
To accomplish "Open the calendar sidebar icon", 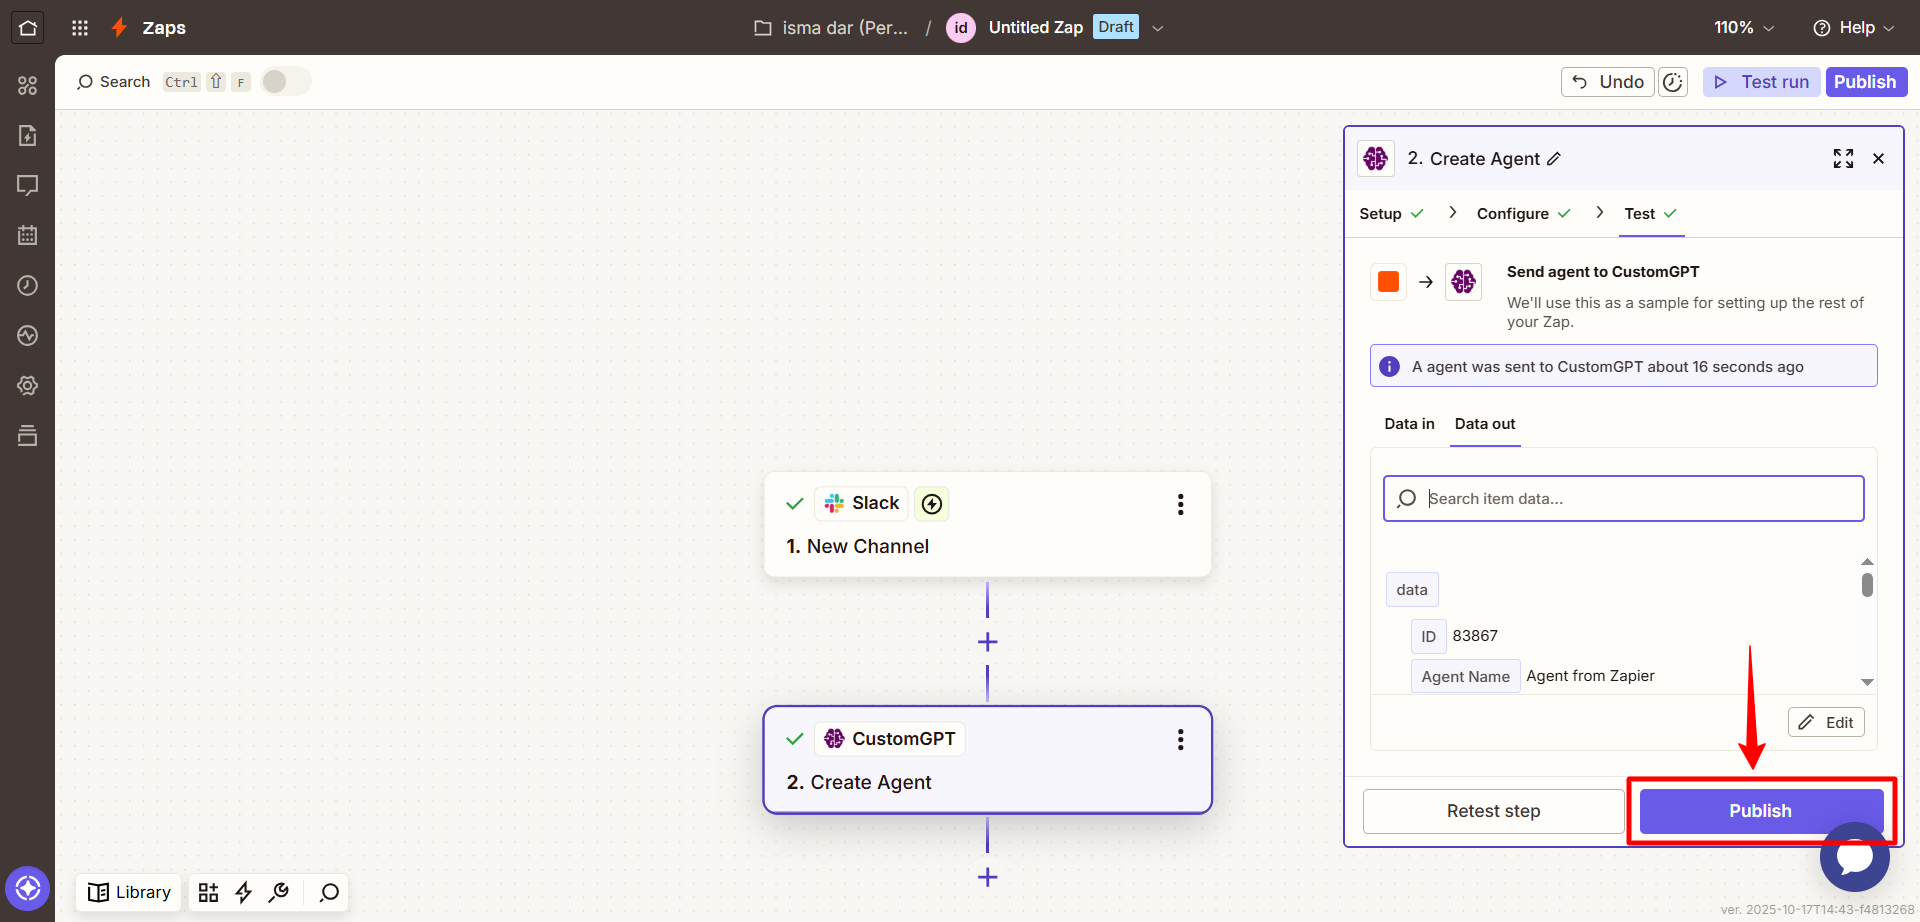I will (x=27, y=236).
